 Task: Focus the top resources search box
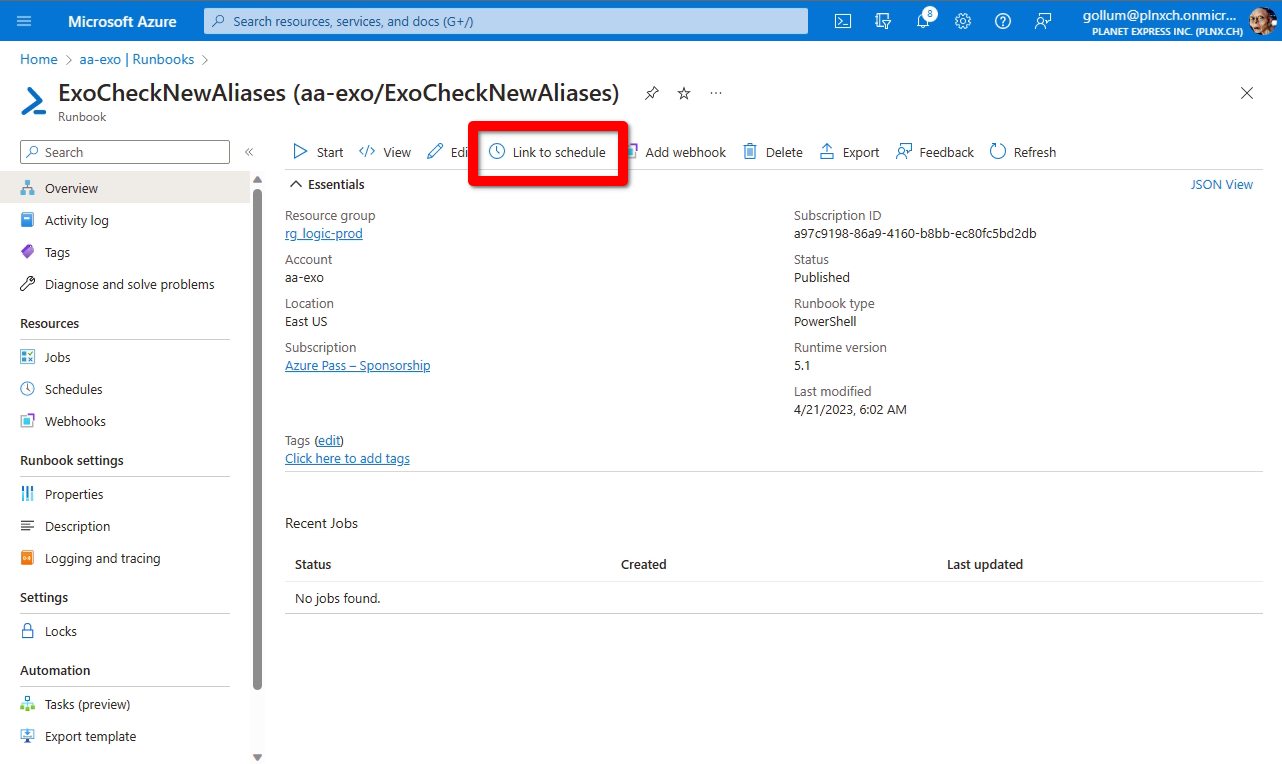point(505,21)
